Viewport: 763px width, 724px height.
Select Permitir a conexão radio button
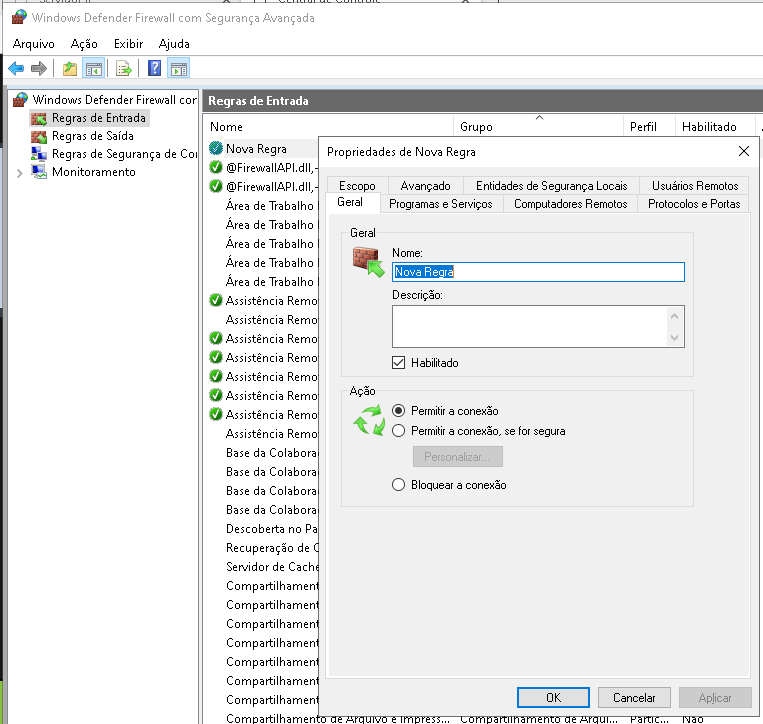click(399, 411)
